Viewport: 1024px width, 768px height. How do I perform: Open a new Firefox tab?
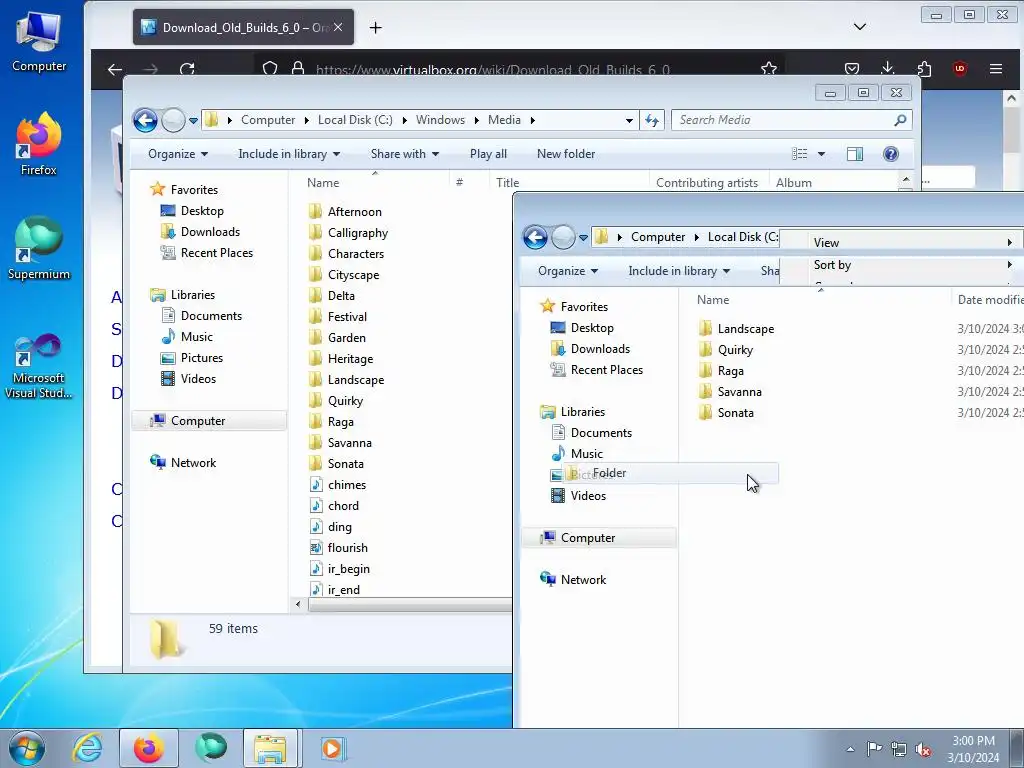click(376, 27)
